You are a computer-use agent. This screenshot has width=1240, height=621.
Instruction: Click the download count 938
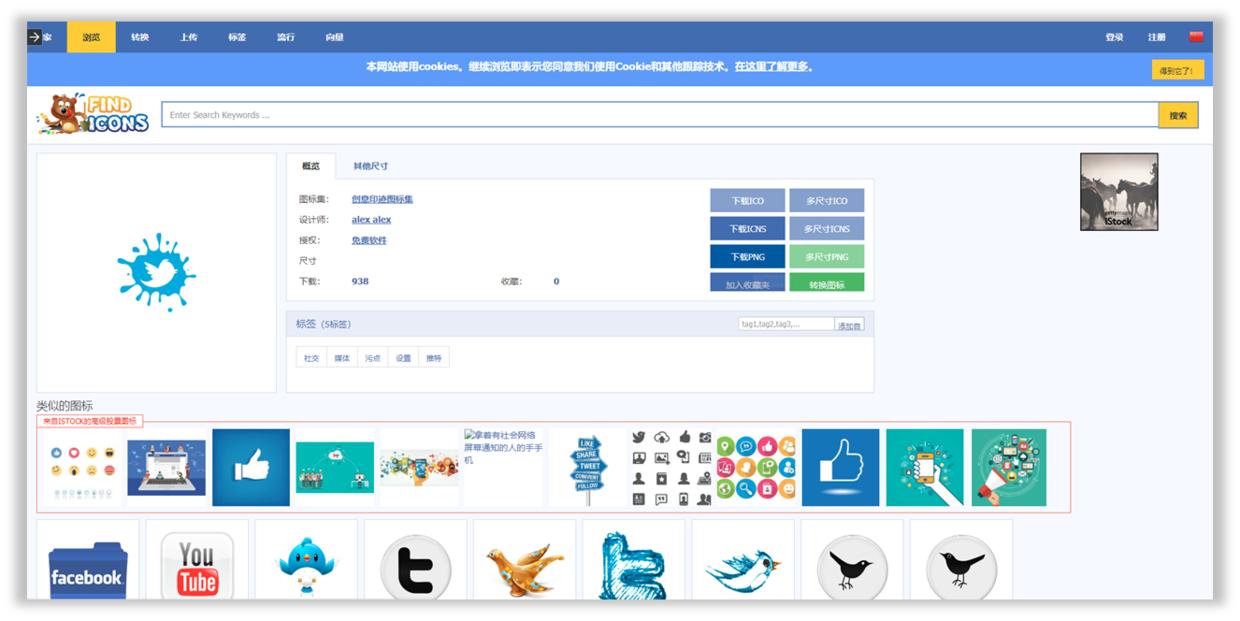tap(360, 281)
